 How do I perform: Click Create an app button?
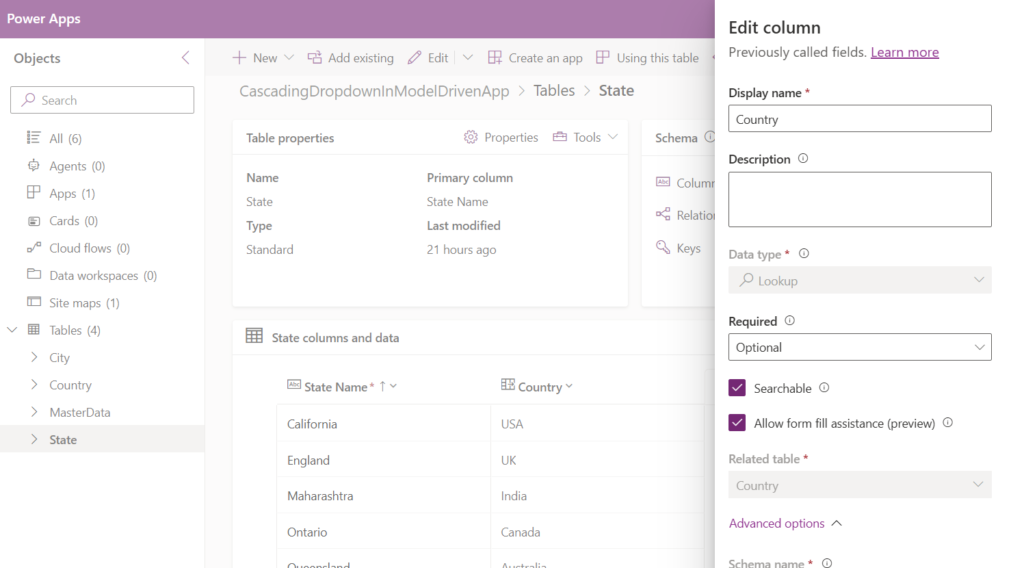pyautogui.click(x=535, y=58)
